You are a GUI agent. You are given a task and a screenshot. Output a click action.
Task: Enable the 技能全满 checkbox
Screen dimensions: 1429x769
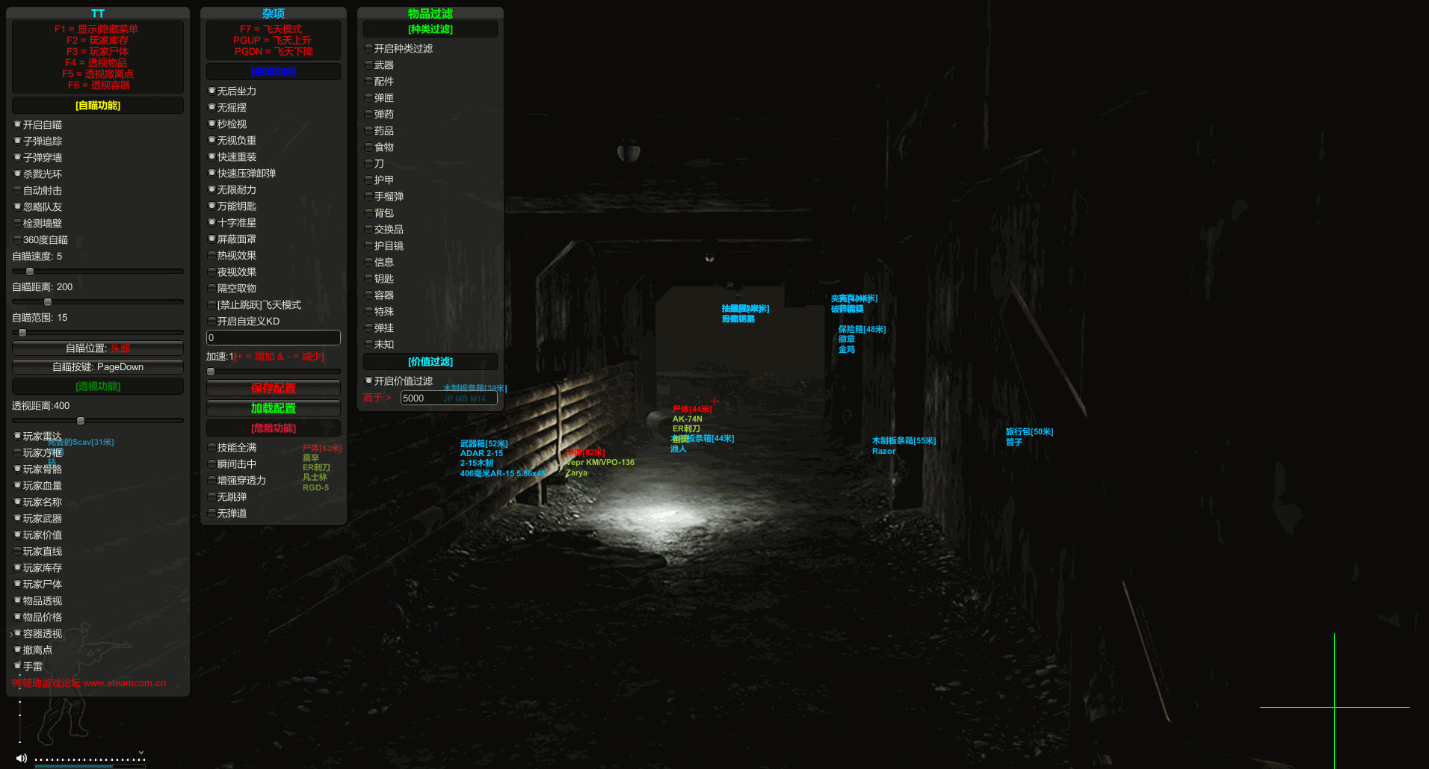pos(211,447)
